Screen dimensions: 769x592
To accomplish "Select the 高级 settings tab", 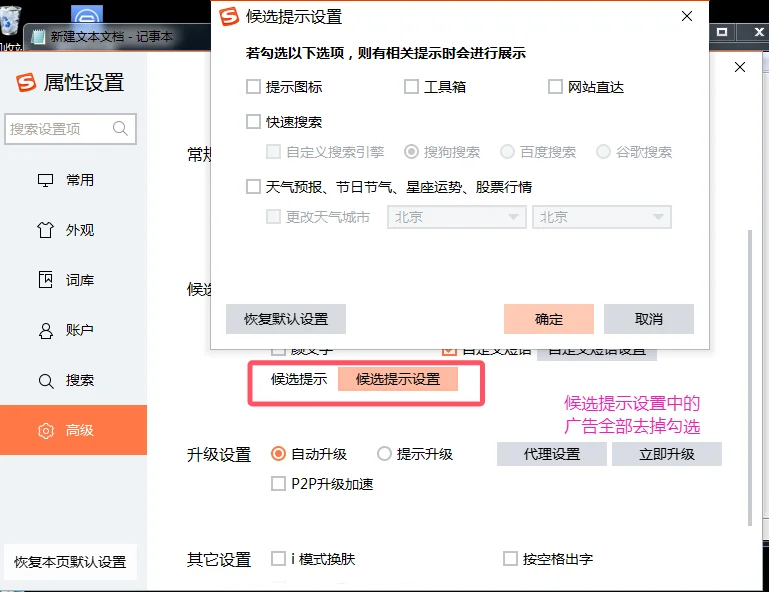I will pos(74,430).
